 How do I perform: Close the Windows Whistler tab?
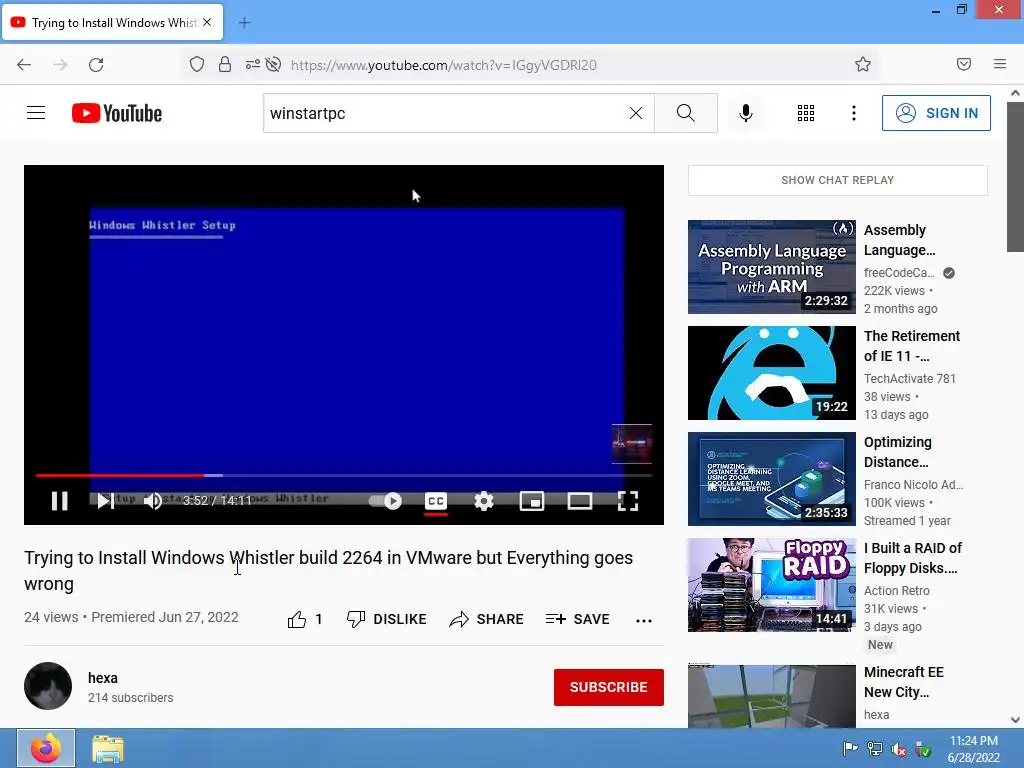pyautogui.click(x=207, y=22)
